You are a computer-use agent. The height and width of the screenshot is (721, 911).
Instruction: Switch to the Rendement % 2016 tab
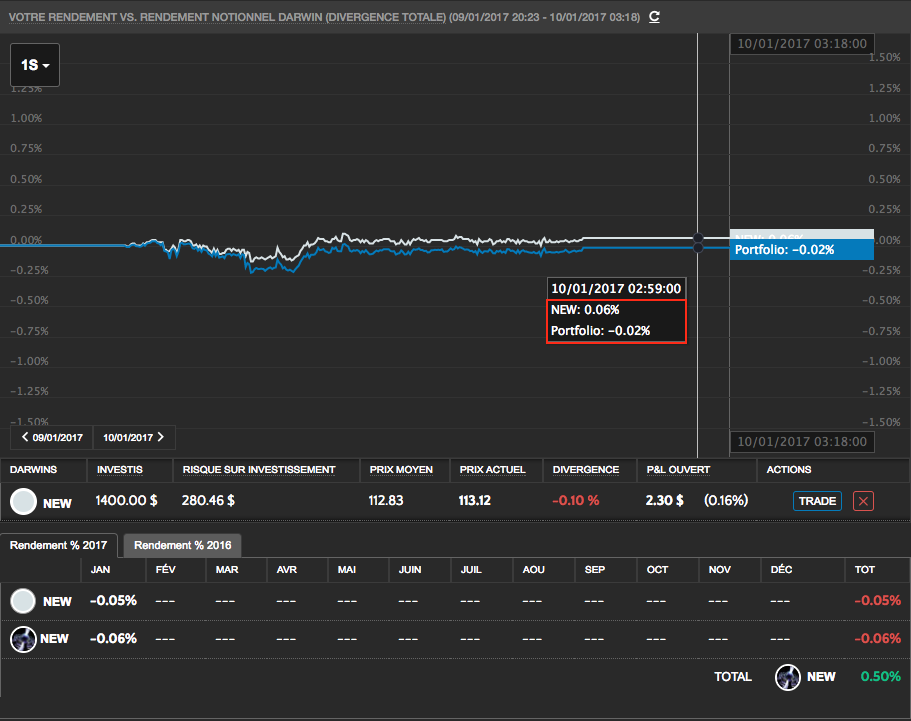pyautogui.click(x=182, y=545)
